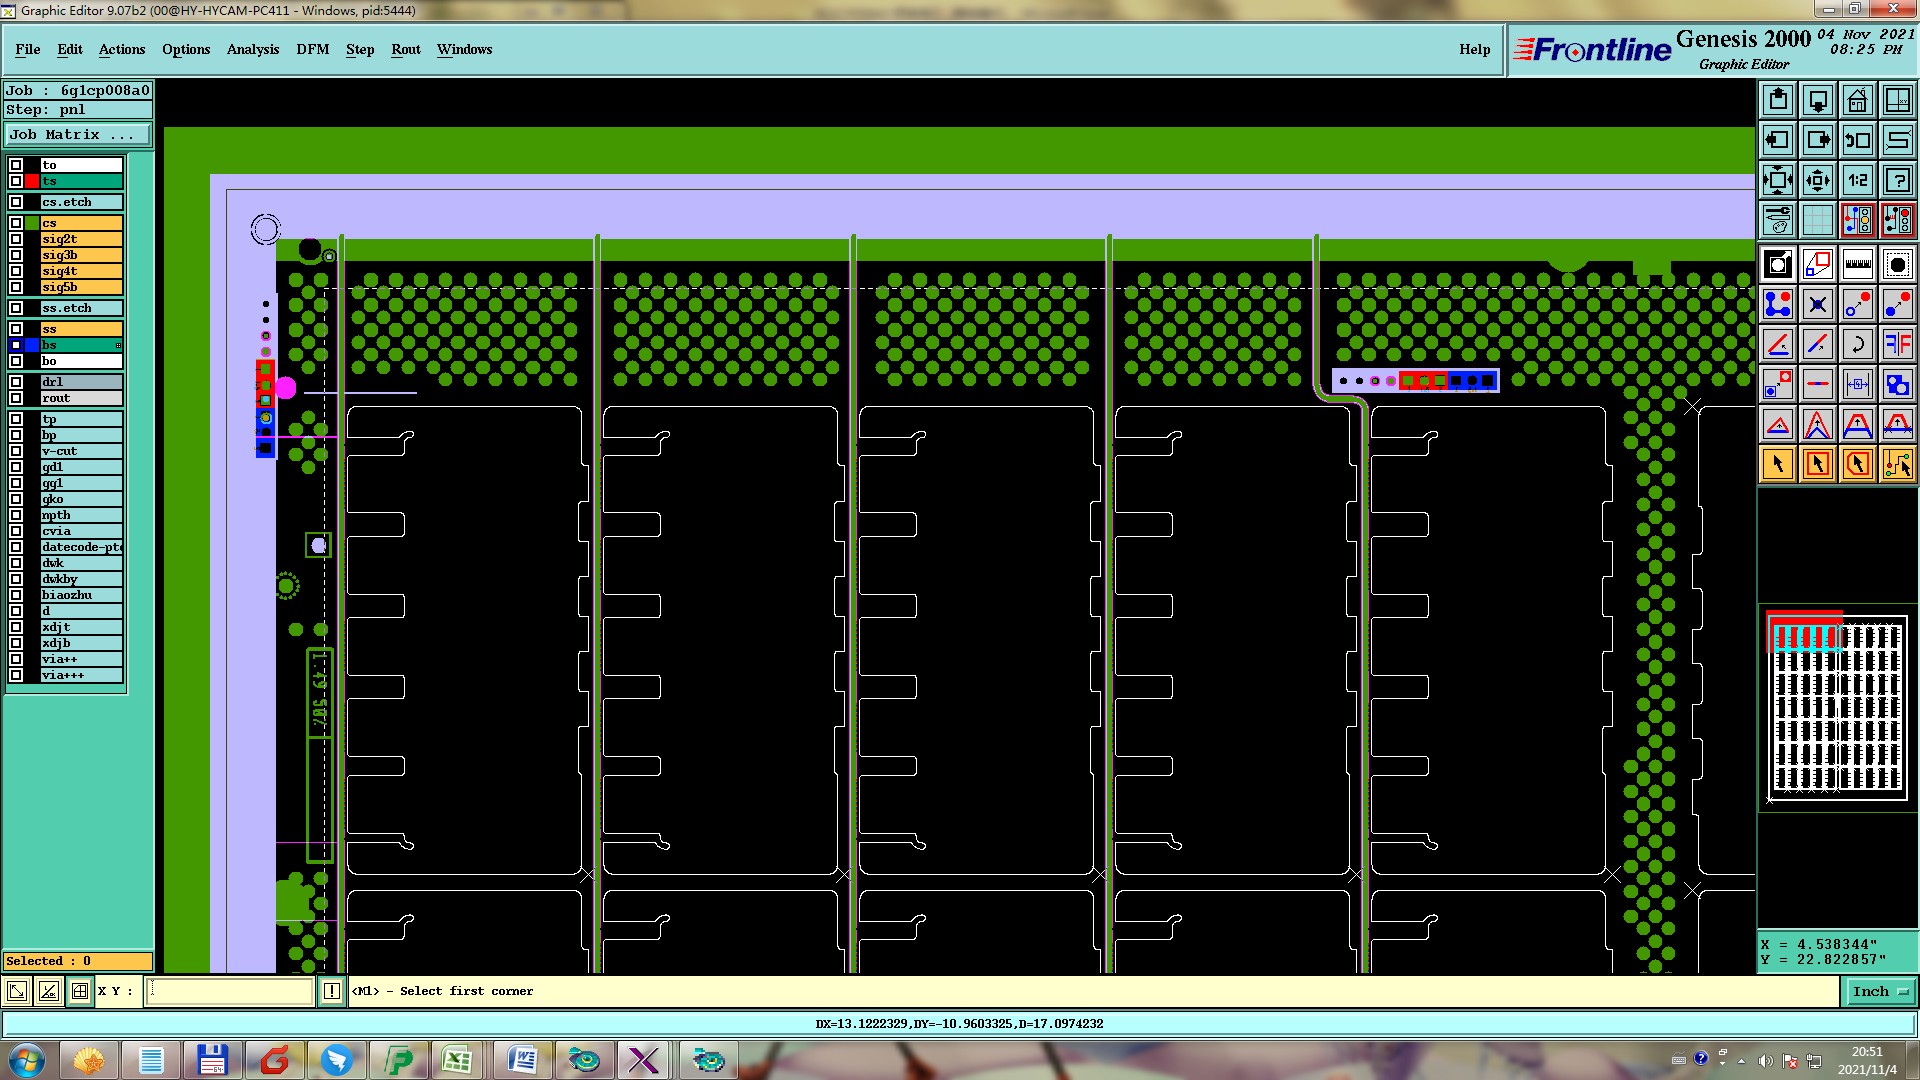This screenshot has width=1920, height=1080.
Task: Toggle the v-cut layer checkbox
Action: tap(16, 451)
